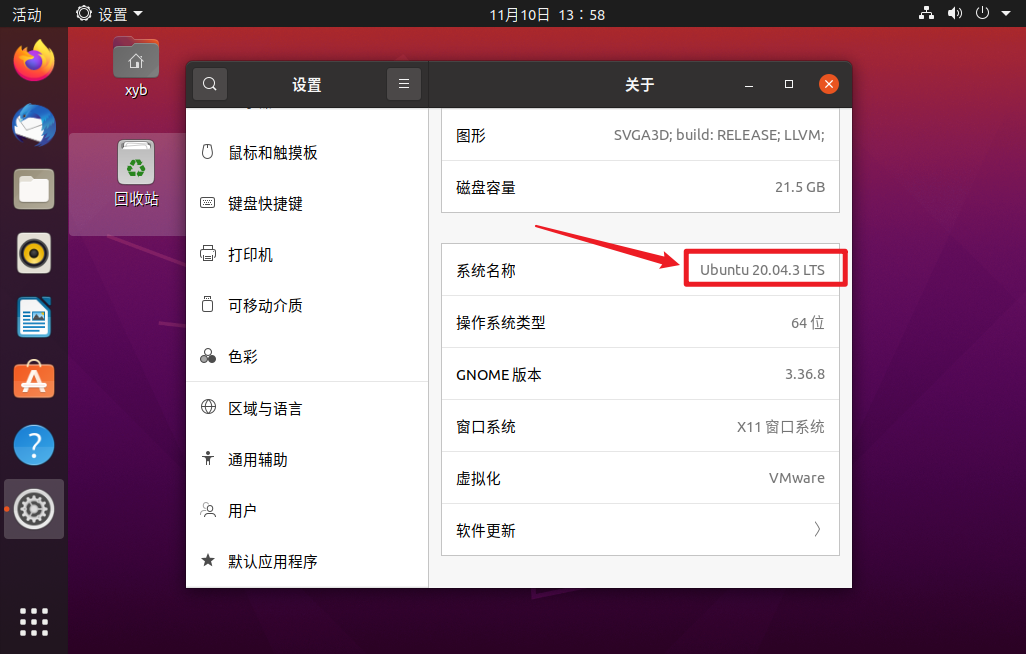Click the 64 位 value
The height and width of the screenshot is (654, 1026).
[x=807, y=322]
